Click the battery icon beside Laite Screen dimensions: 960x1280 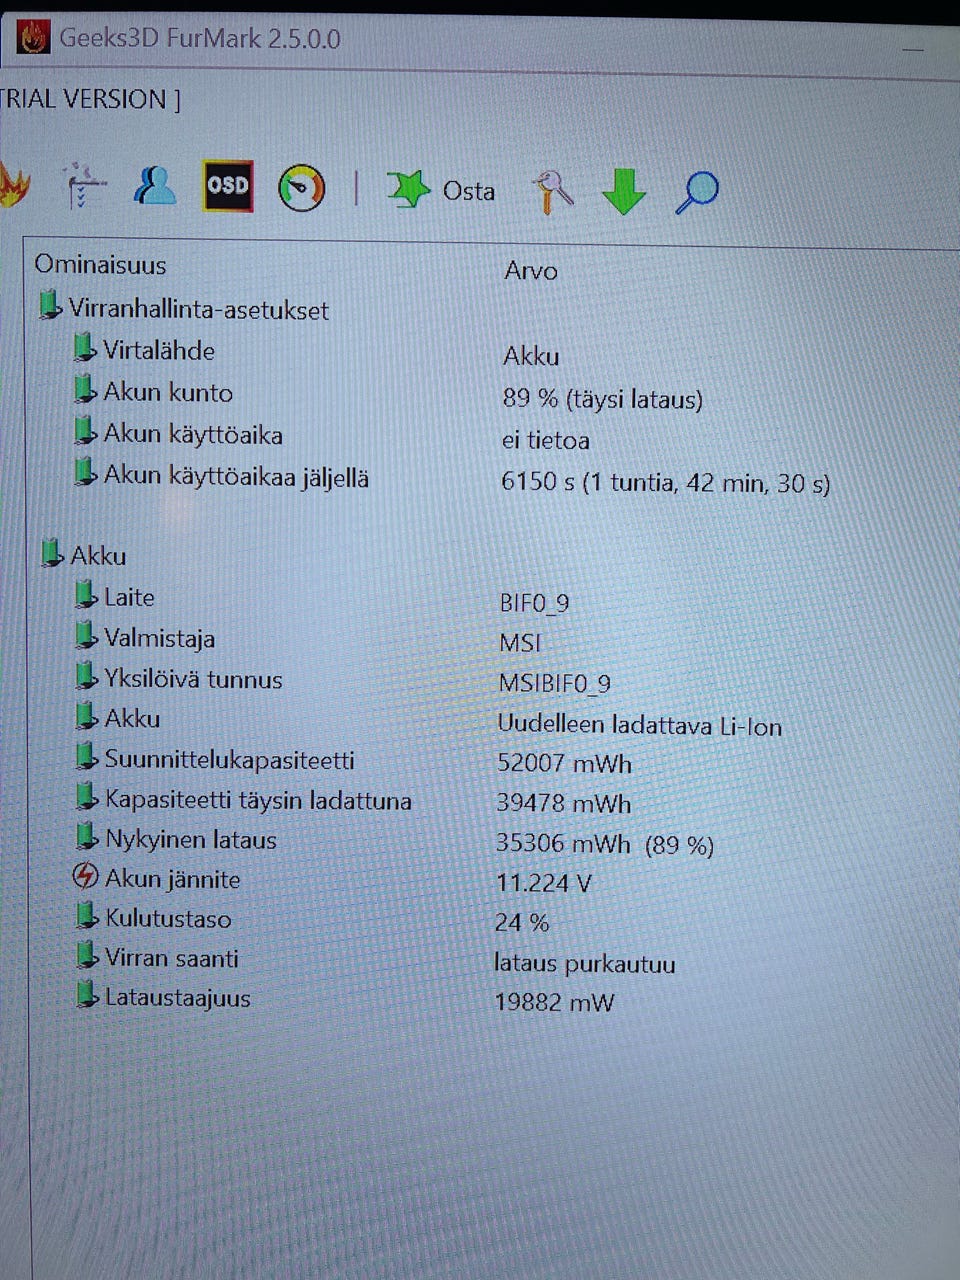(87, 594)
